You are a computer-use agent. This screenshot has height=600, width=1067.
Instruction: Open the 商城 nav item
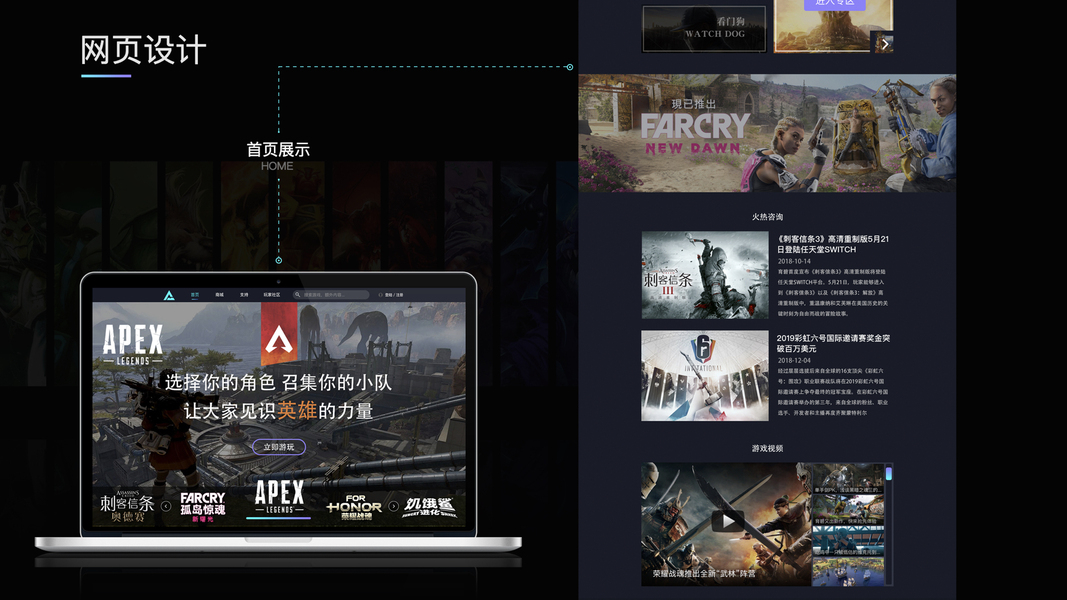click(x=219, y=295)
